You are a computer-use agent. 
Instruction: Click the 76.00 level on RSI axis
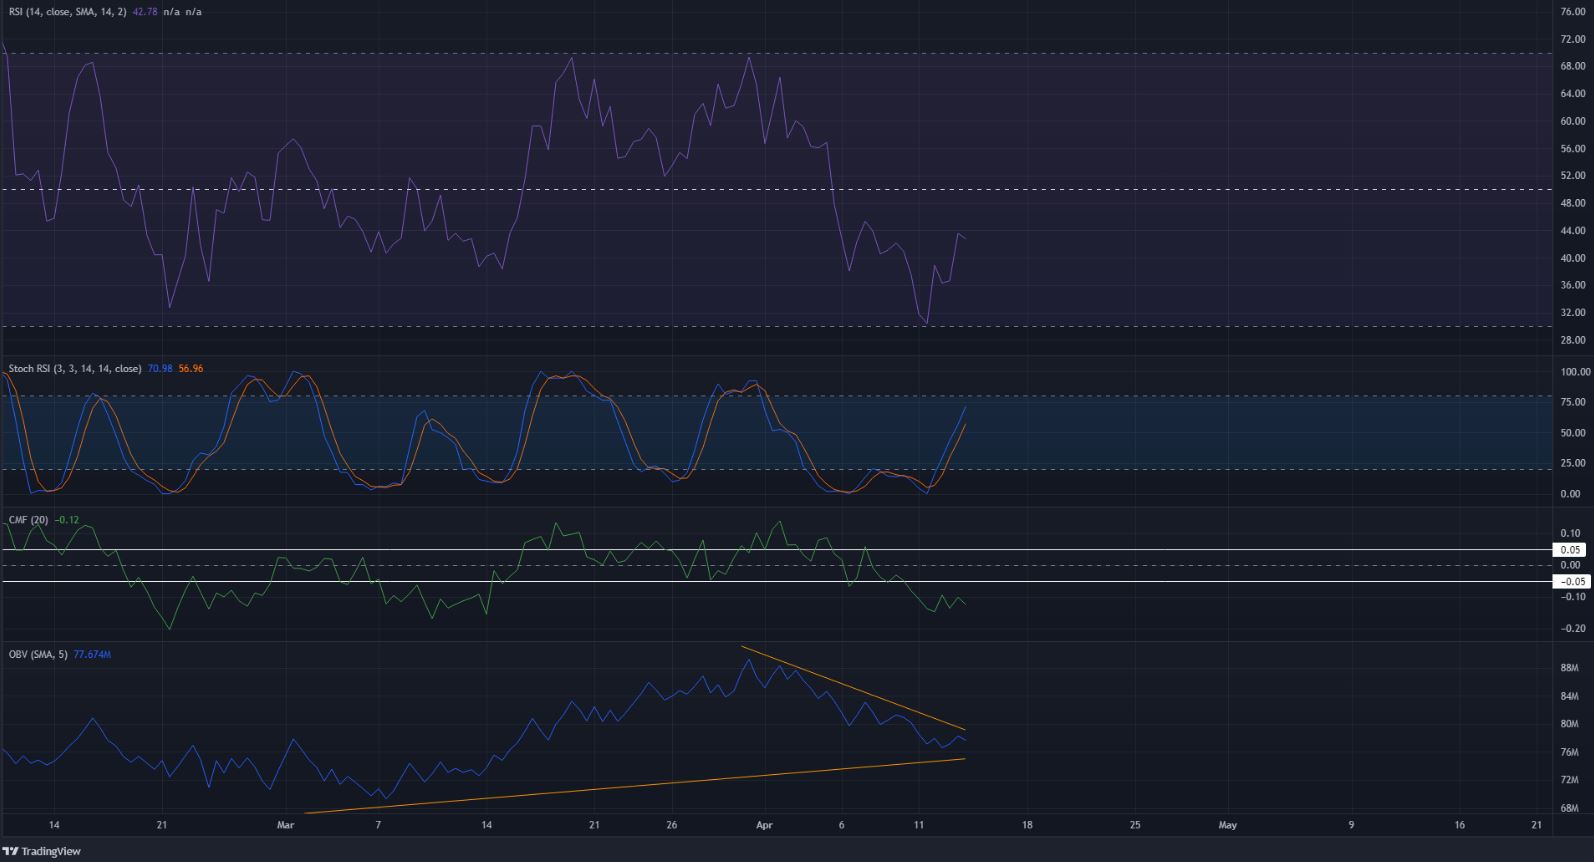[x=1573, y=12]
